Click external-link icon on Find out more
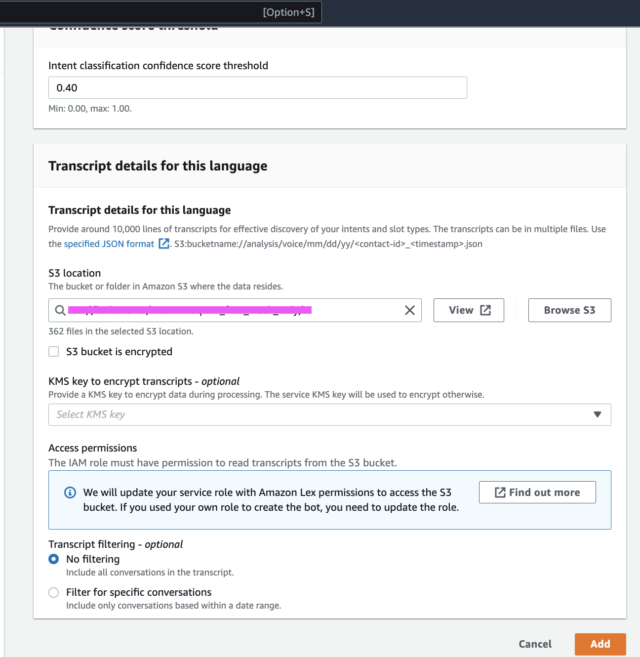This screenshot has height=657, width=640. click(500, 492)
